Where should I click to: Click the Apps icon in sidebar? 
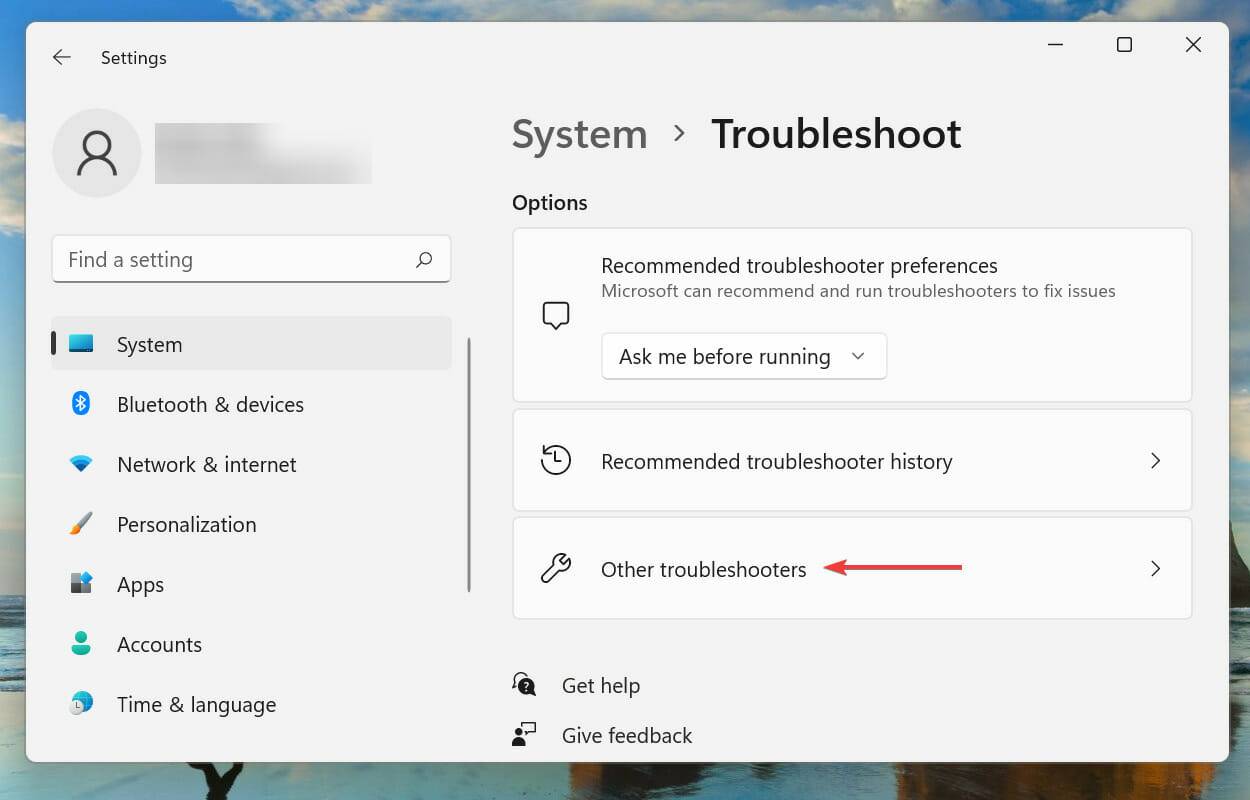81,583
